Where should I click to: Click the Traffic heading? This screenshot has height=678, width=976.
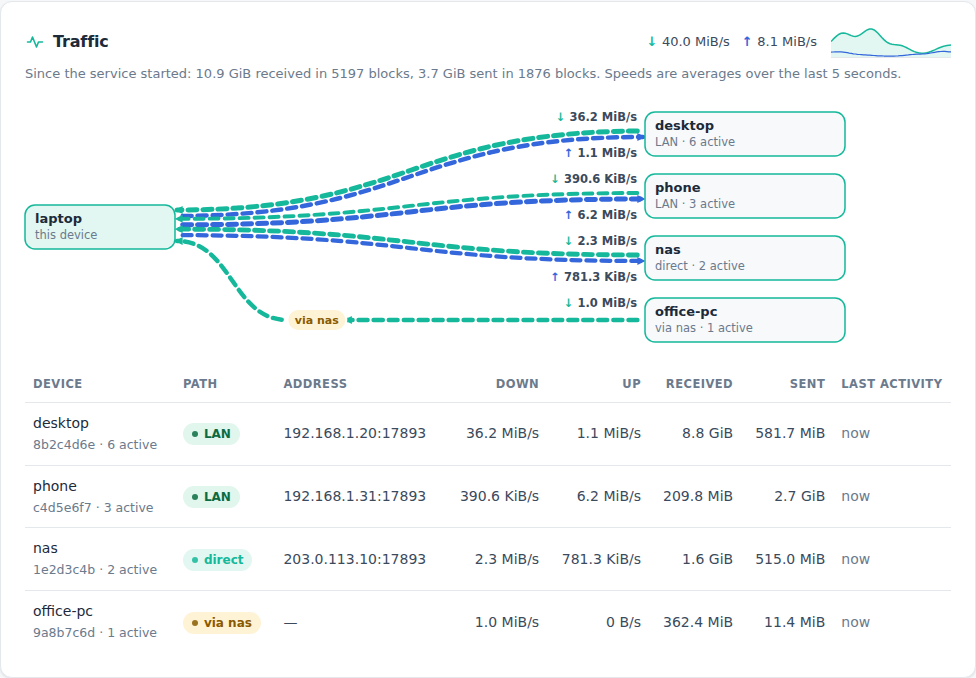(x=80, y=41)
